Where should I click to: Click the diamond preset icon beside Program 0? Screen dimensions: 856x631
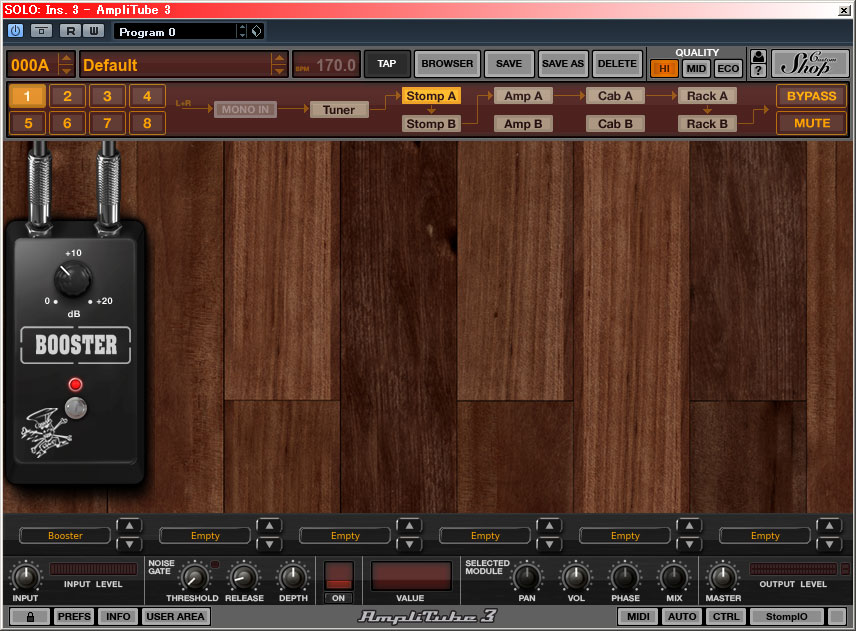pyautogui.click(x=257, y=31)
